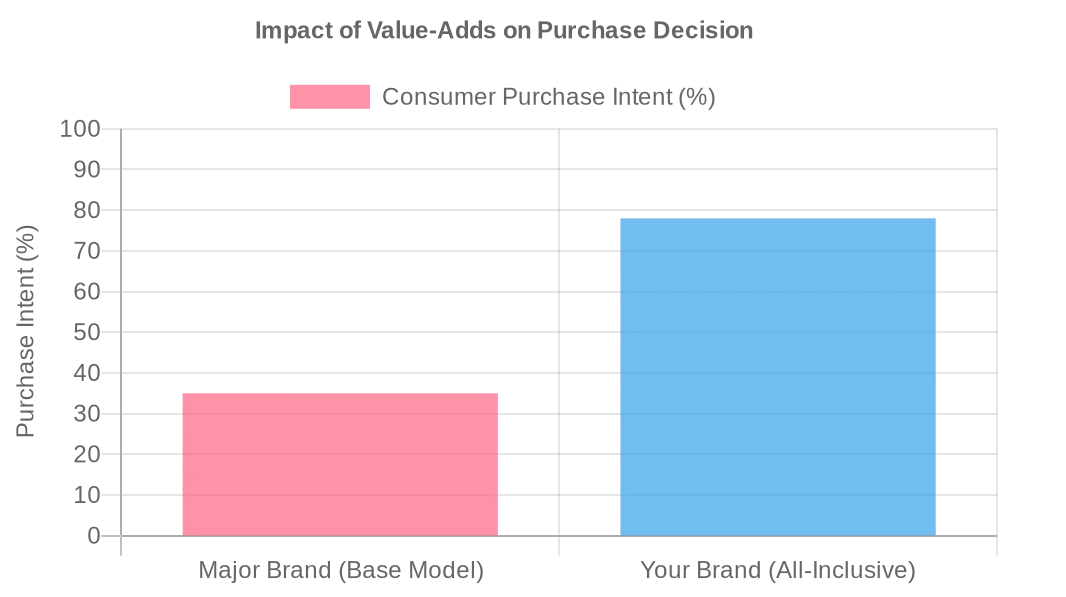
Task: Click the 100 tick label on y-axis
Action: click(80, 129)
